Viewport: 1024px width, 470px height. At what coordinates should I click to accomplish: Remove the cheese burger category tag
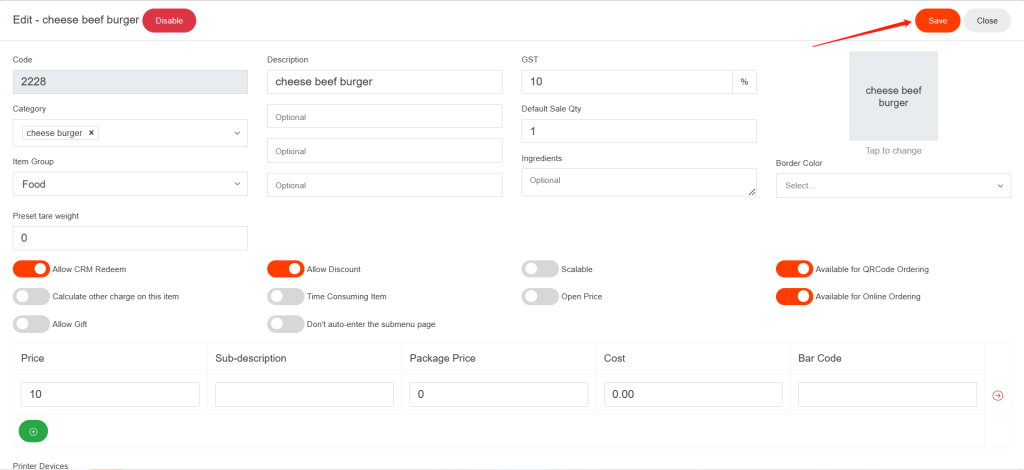[x=92, y=132]
